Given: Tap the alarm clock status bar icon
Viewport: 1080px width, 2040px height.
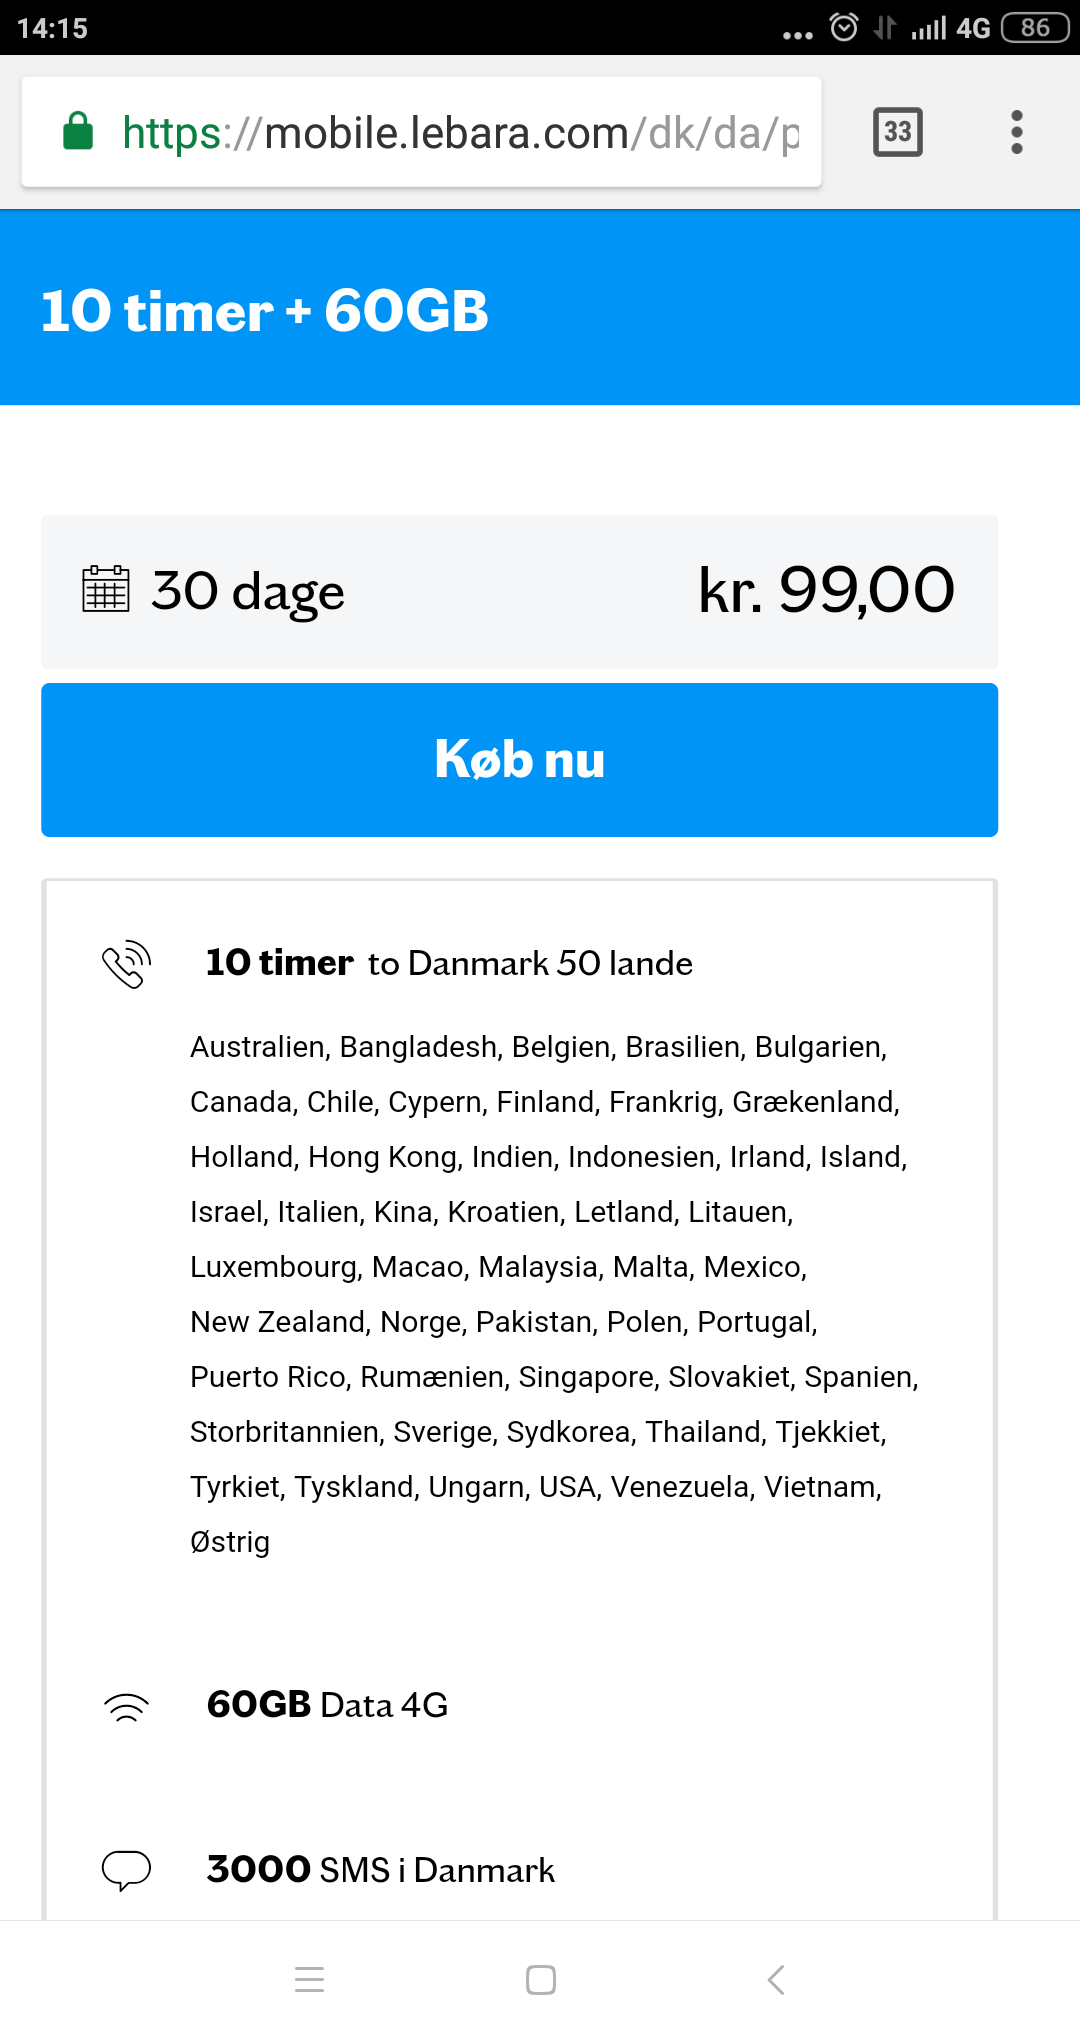Looking at the screenshot, I should (x=844, y=27).
